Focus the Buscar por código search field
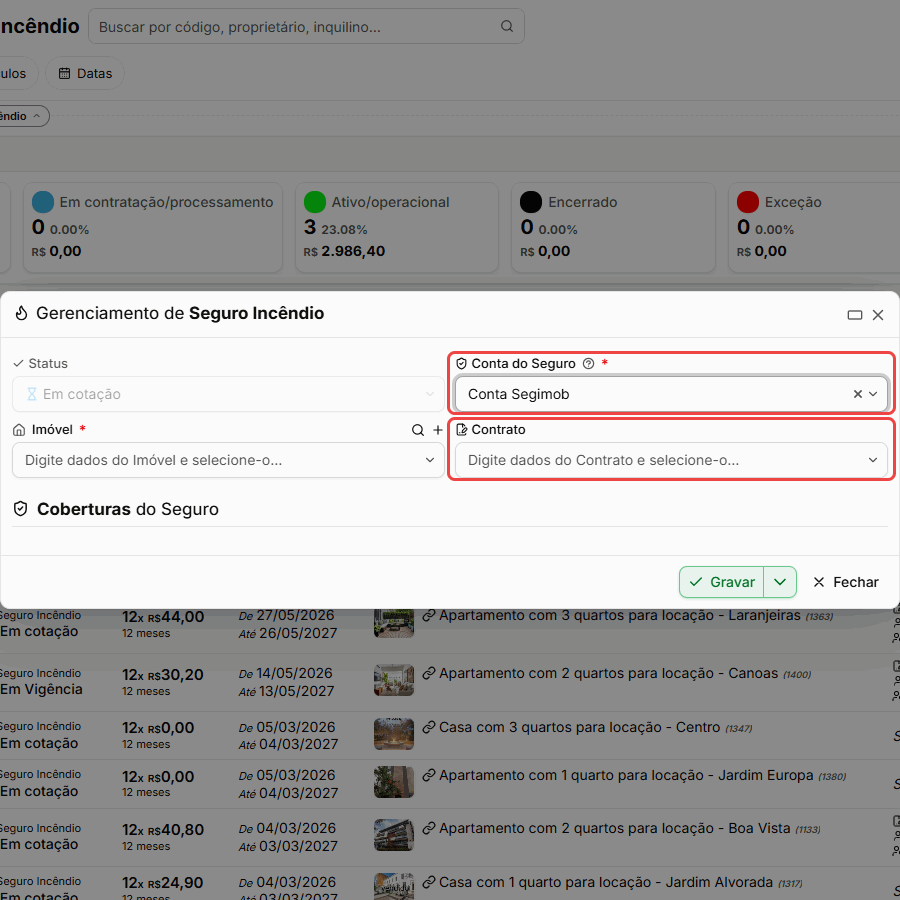The width and height of the screenshot is (900, 900). 306,26
